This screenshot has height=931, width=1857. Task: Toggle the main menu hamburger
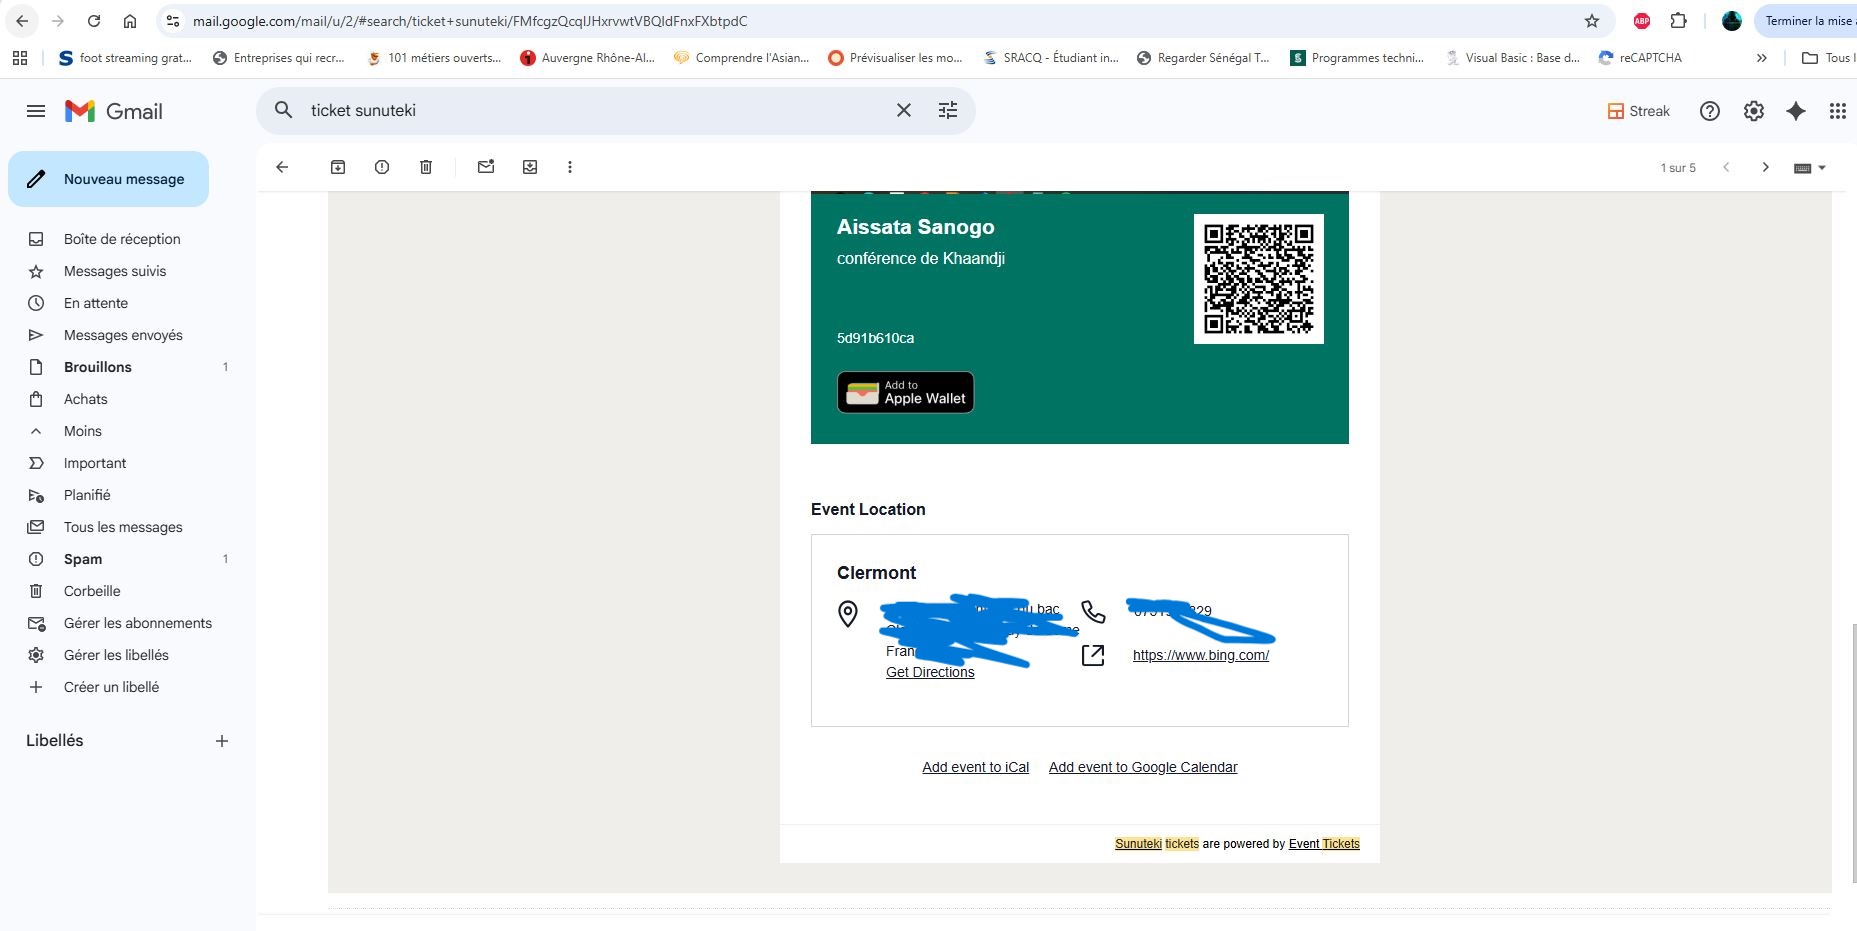36,111
